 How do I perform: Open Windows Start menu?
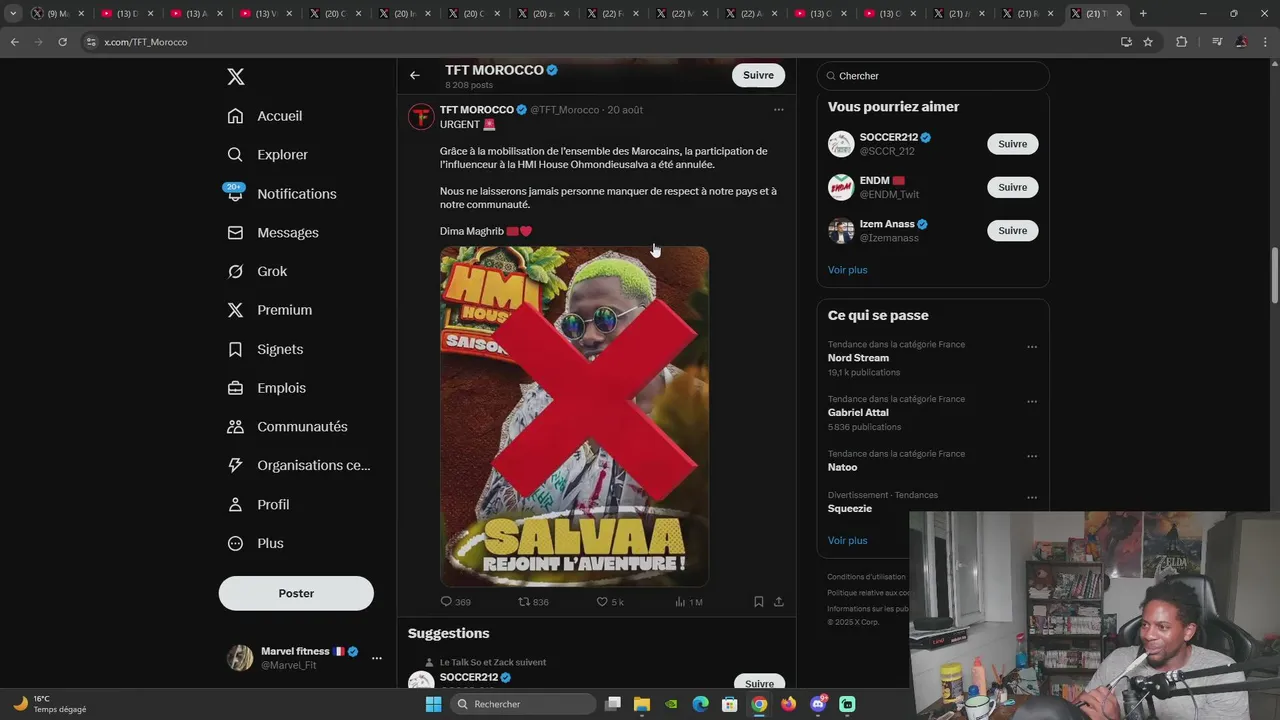tap(433, 704)
